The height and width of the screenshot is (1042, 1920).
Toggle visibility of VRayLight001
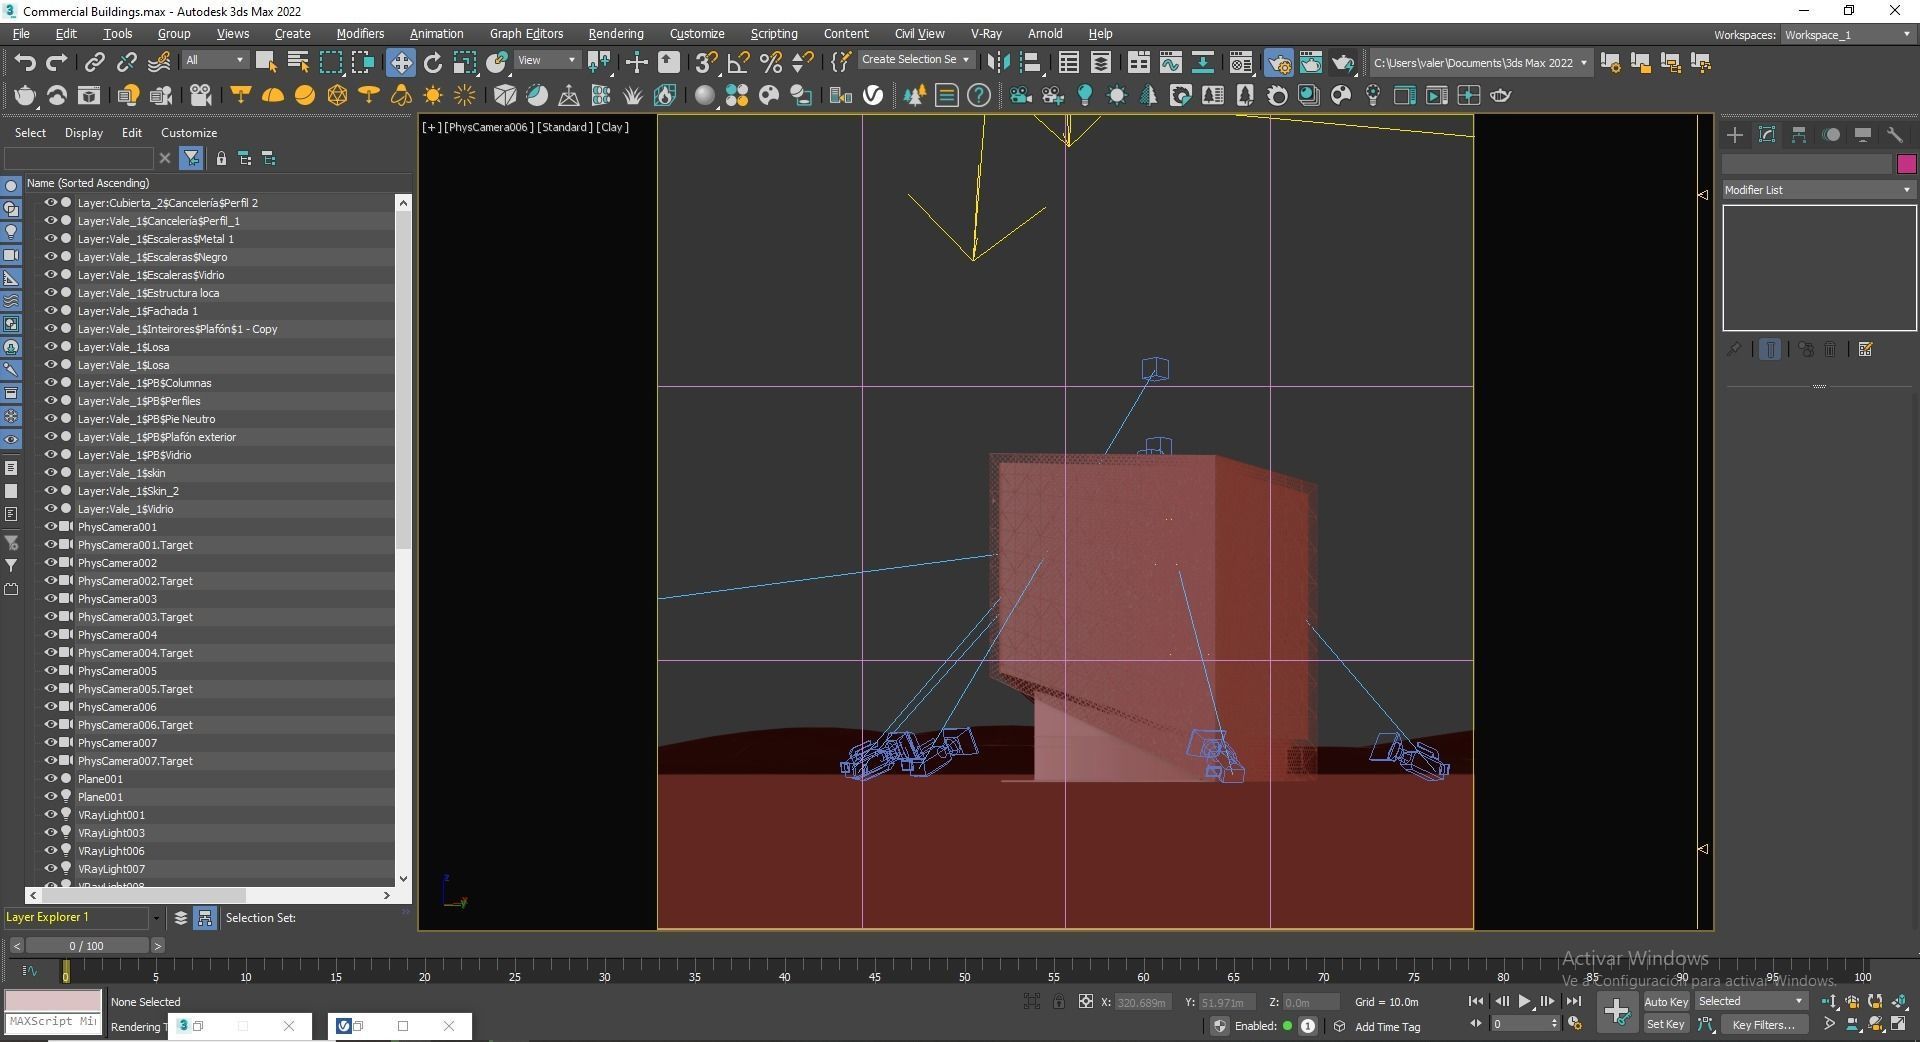click(x=50, y=815)
